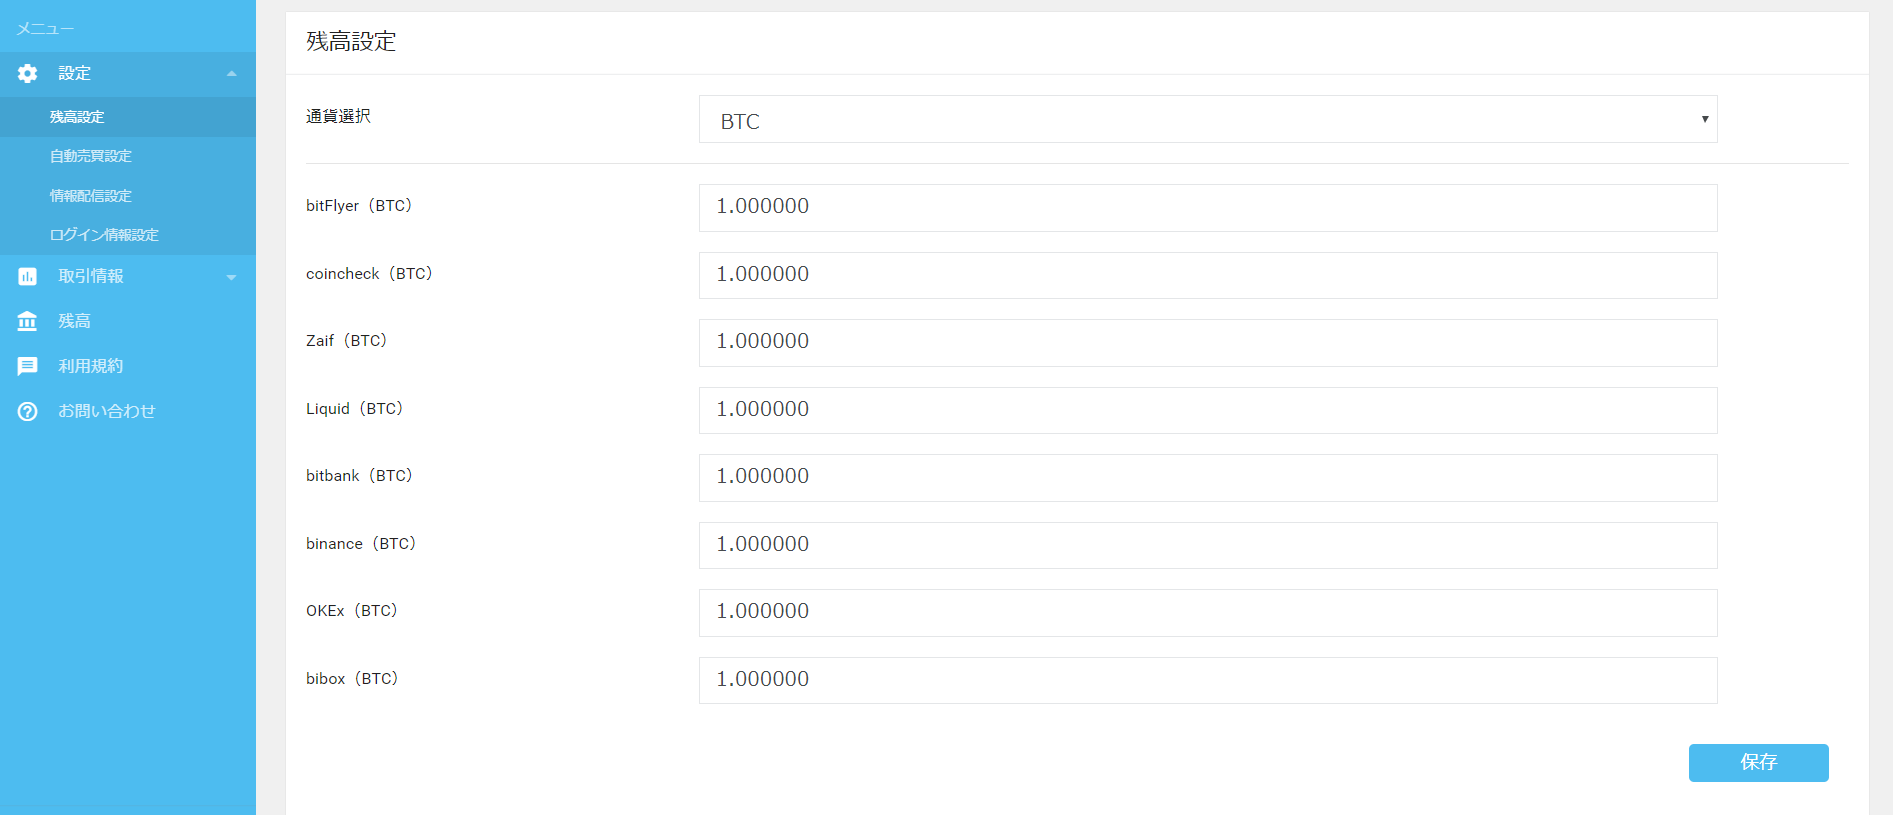Click the 利用規約 message icon
1893x815 pixels.
pyautogui.click(x=28, y=366)
